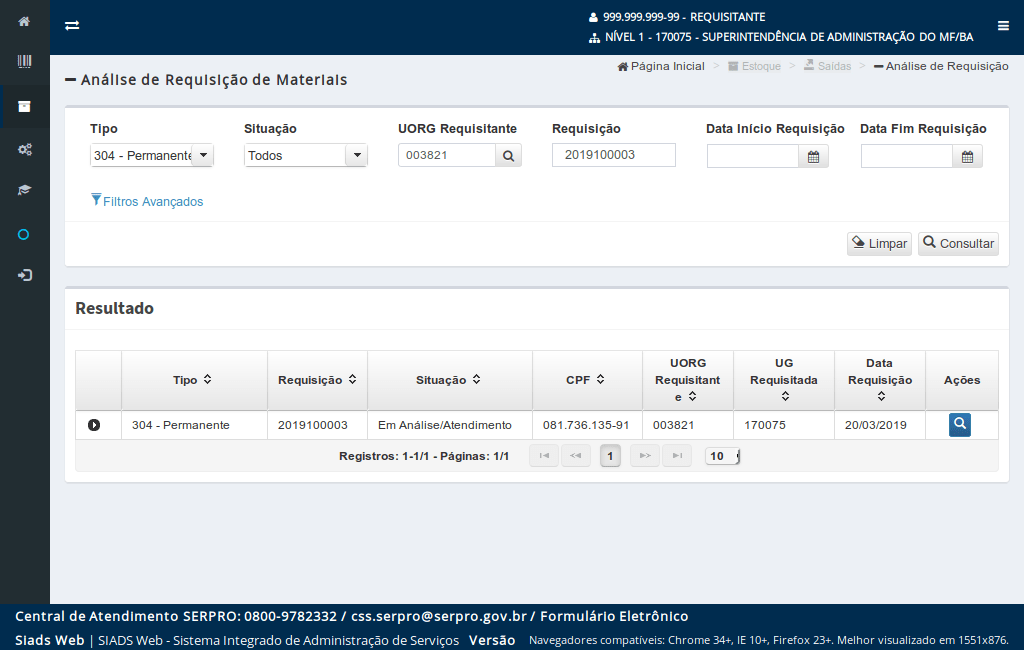1024x650 pixels.
Task: Select the archive box sidebar icon
Action: pyautogui.click(x=24, y=106)
